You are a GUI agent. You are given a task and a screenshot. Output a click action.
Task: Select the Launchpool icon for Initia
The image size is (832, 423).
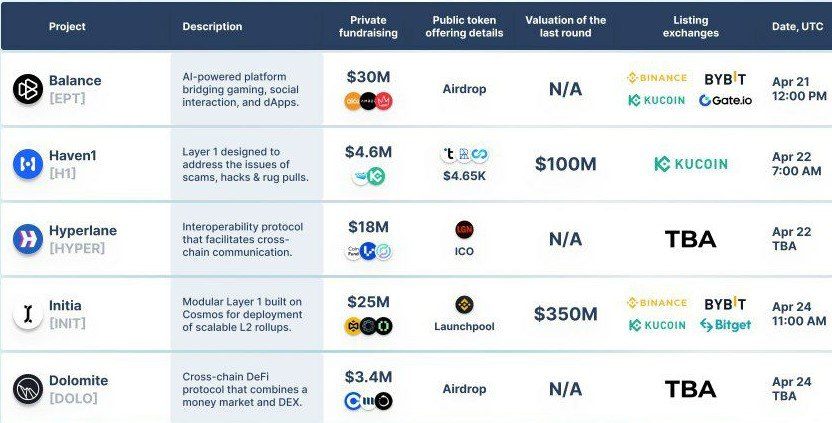[464, 304]
